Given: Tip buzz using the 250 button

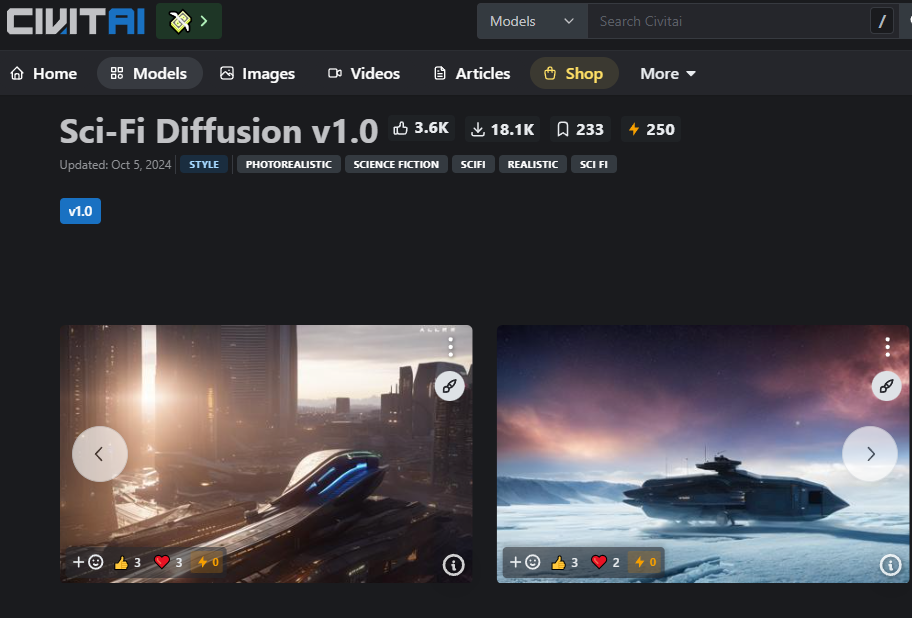Looking at the screenshot, I should click(x=651, y=129).
